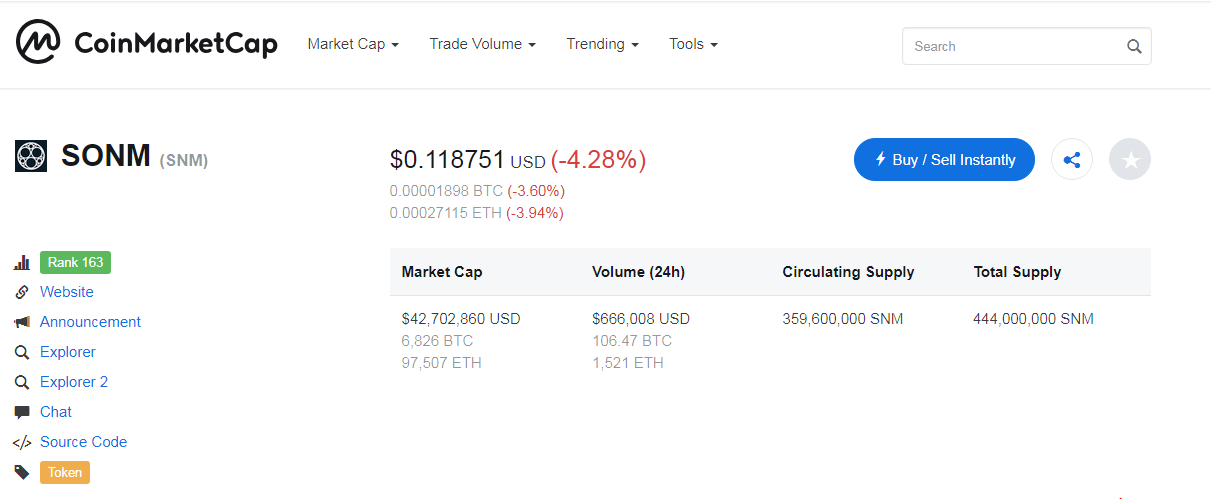
Task: Click the share icon button
Action: click(x=1072, y=160)
